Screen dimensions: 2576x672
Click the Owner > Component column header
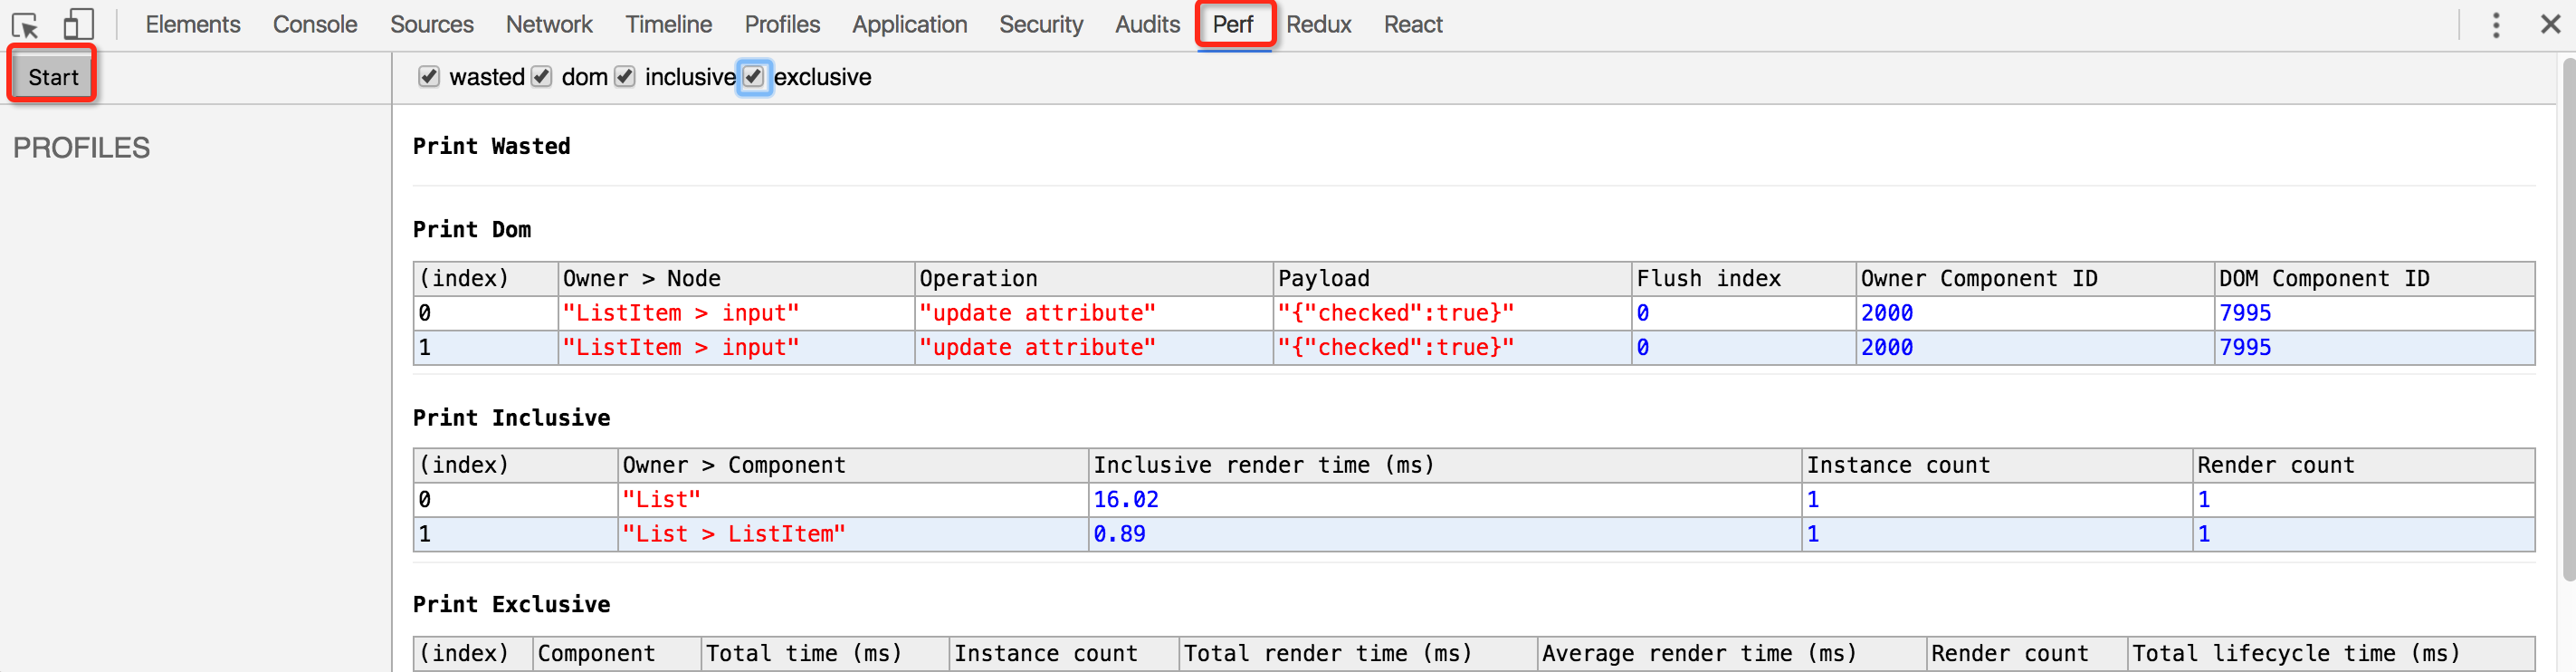point(853,465)
